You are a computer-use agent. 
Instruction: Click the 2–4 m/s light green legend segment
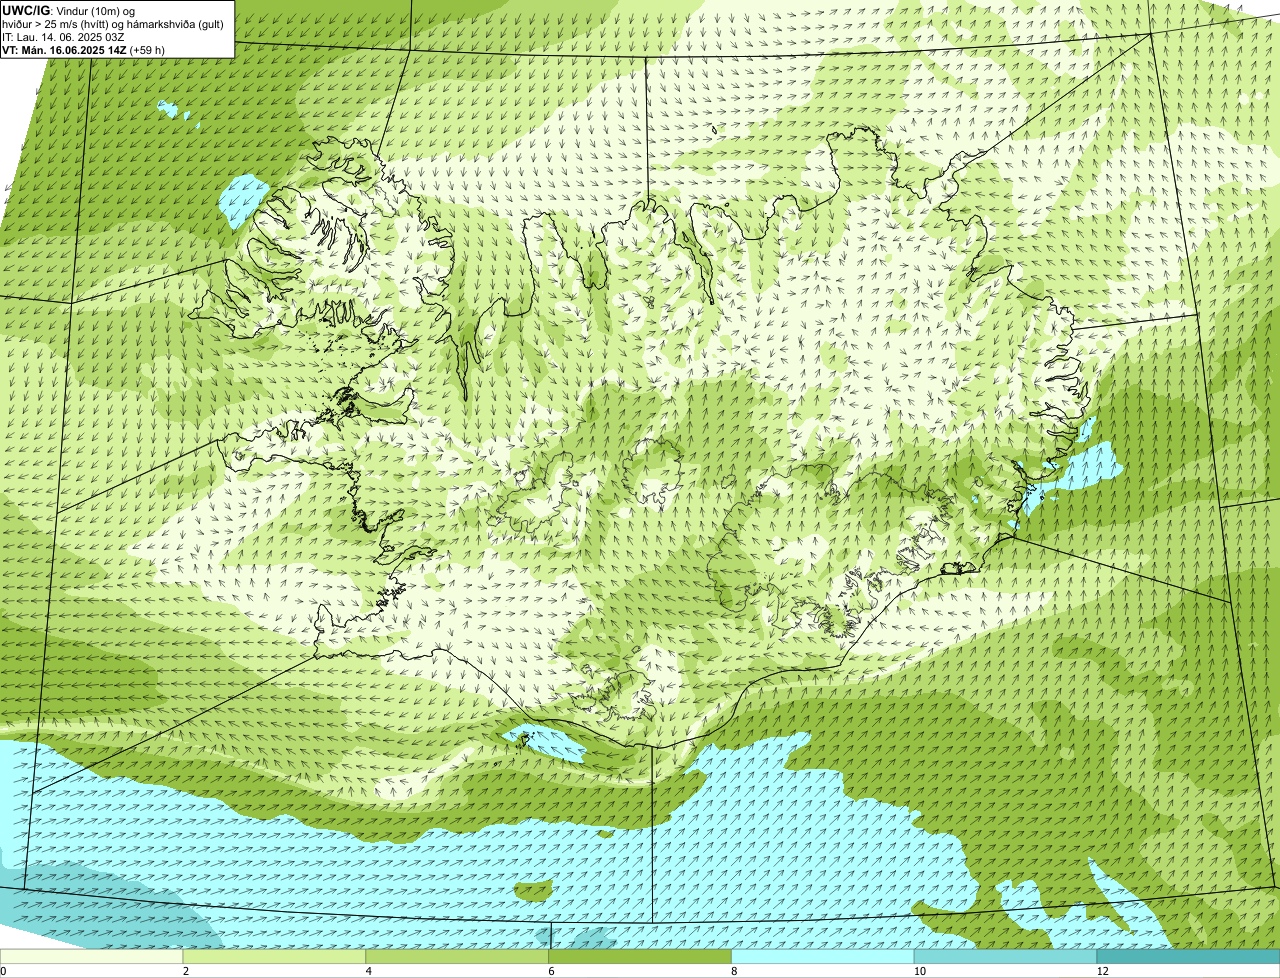point(275,956)
